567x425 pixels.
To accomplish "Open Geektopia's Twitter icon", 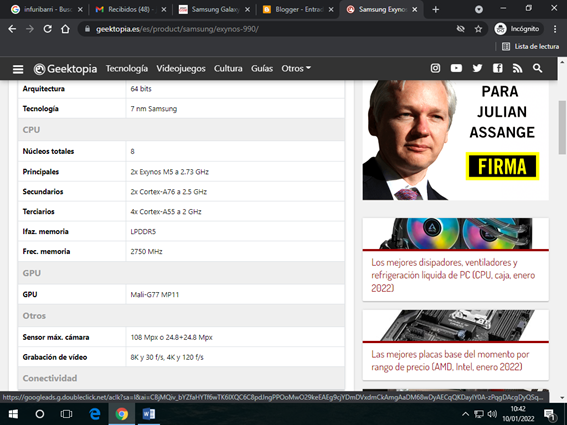I will [x=477, y=68].
